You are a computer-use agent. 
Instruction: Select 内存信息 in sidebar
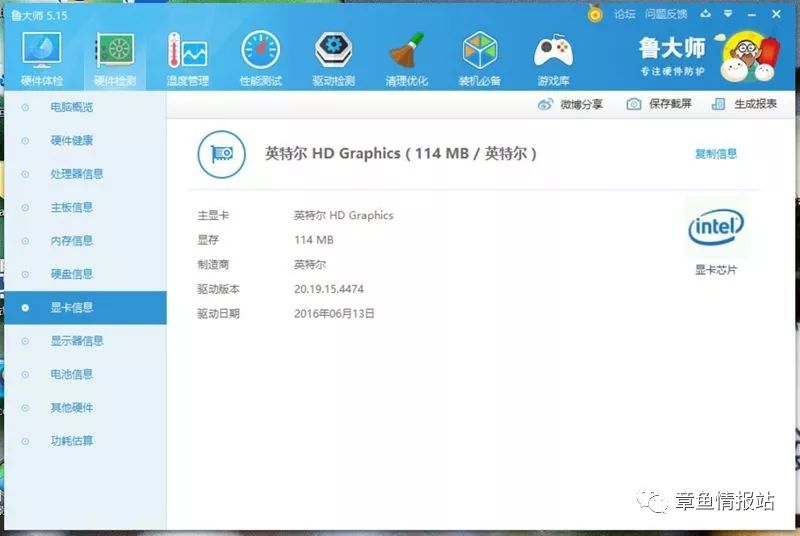point(85,241)
